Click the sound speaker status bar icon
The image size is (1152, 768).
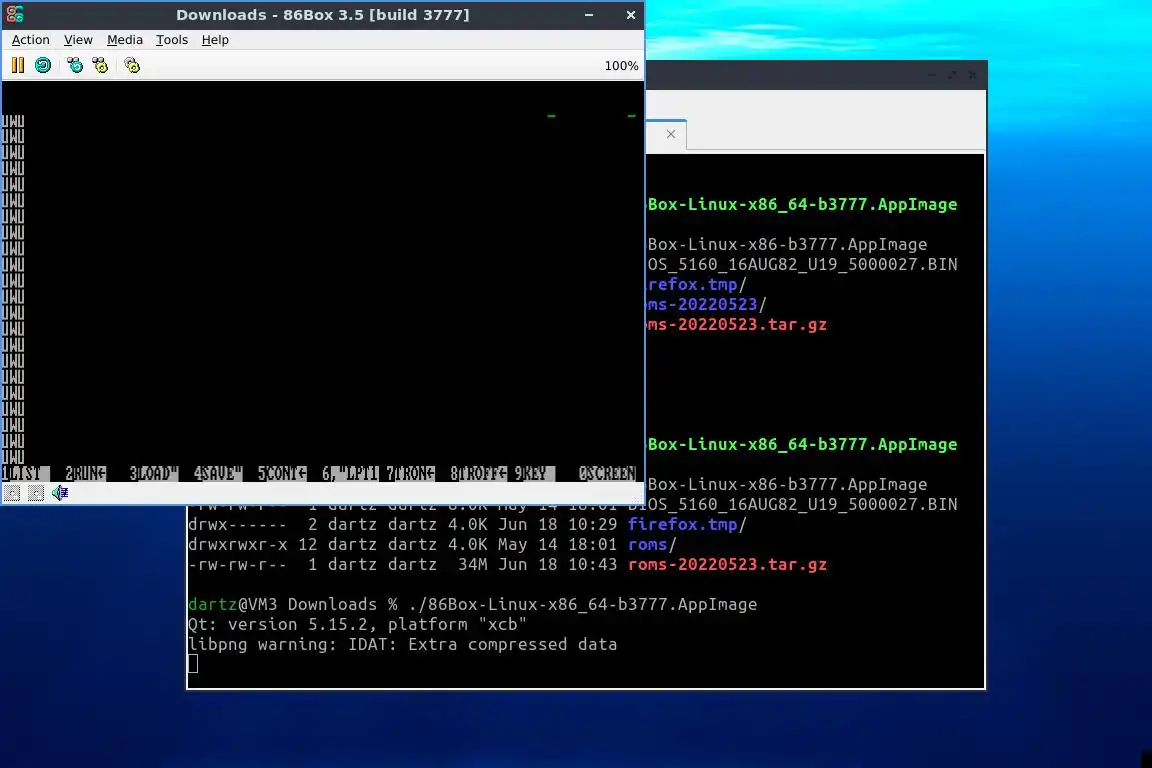point(60,493)
